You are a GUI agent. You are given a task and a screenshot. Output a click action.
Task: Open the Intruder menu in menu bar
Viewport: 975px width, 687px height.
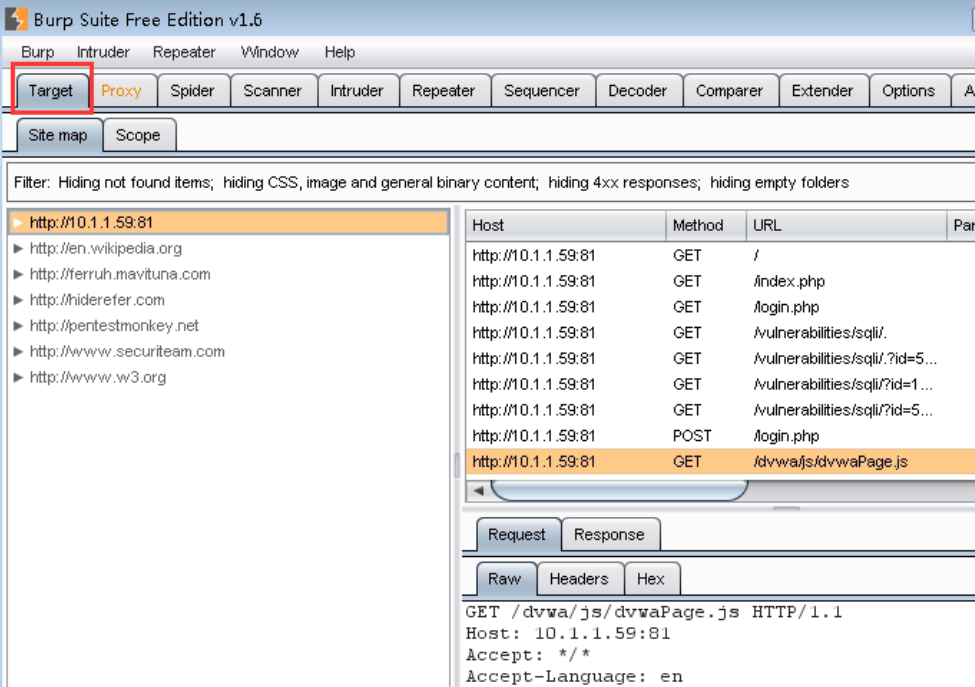click(x=103, y=52)
